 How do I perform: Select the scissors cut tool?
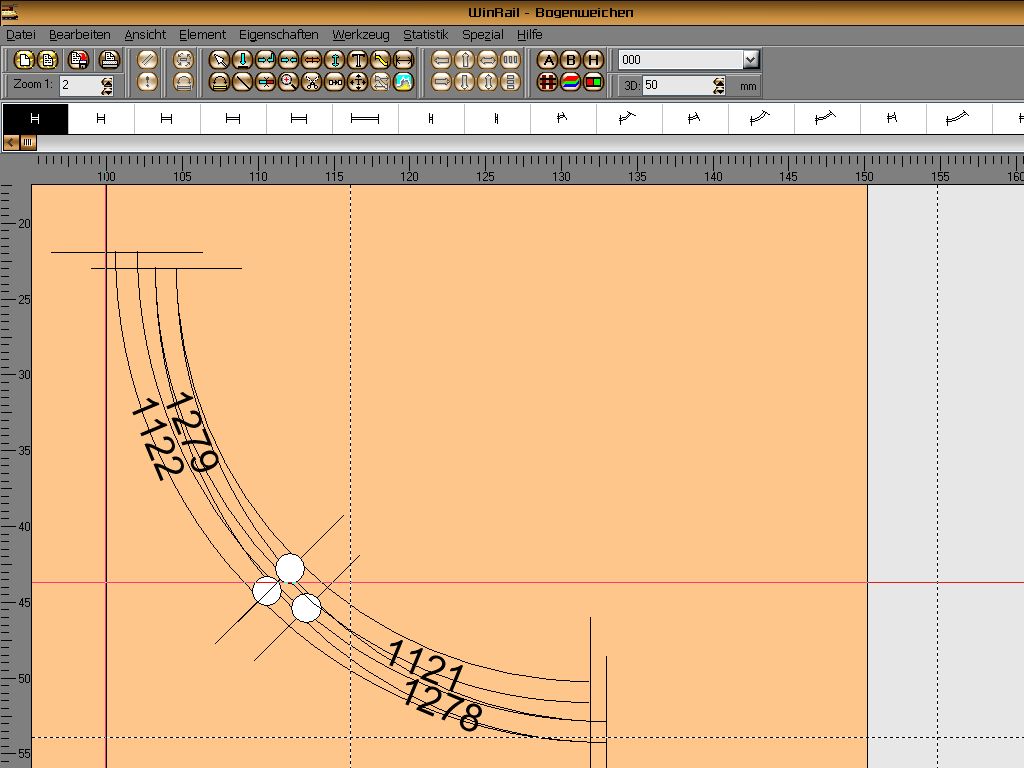pos(312,83)
